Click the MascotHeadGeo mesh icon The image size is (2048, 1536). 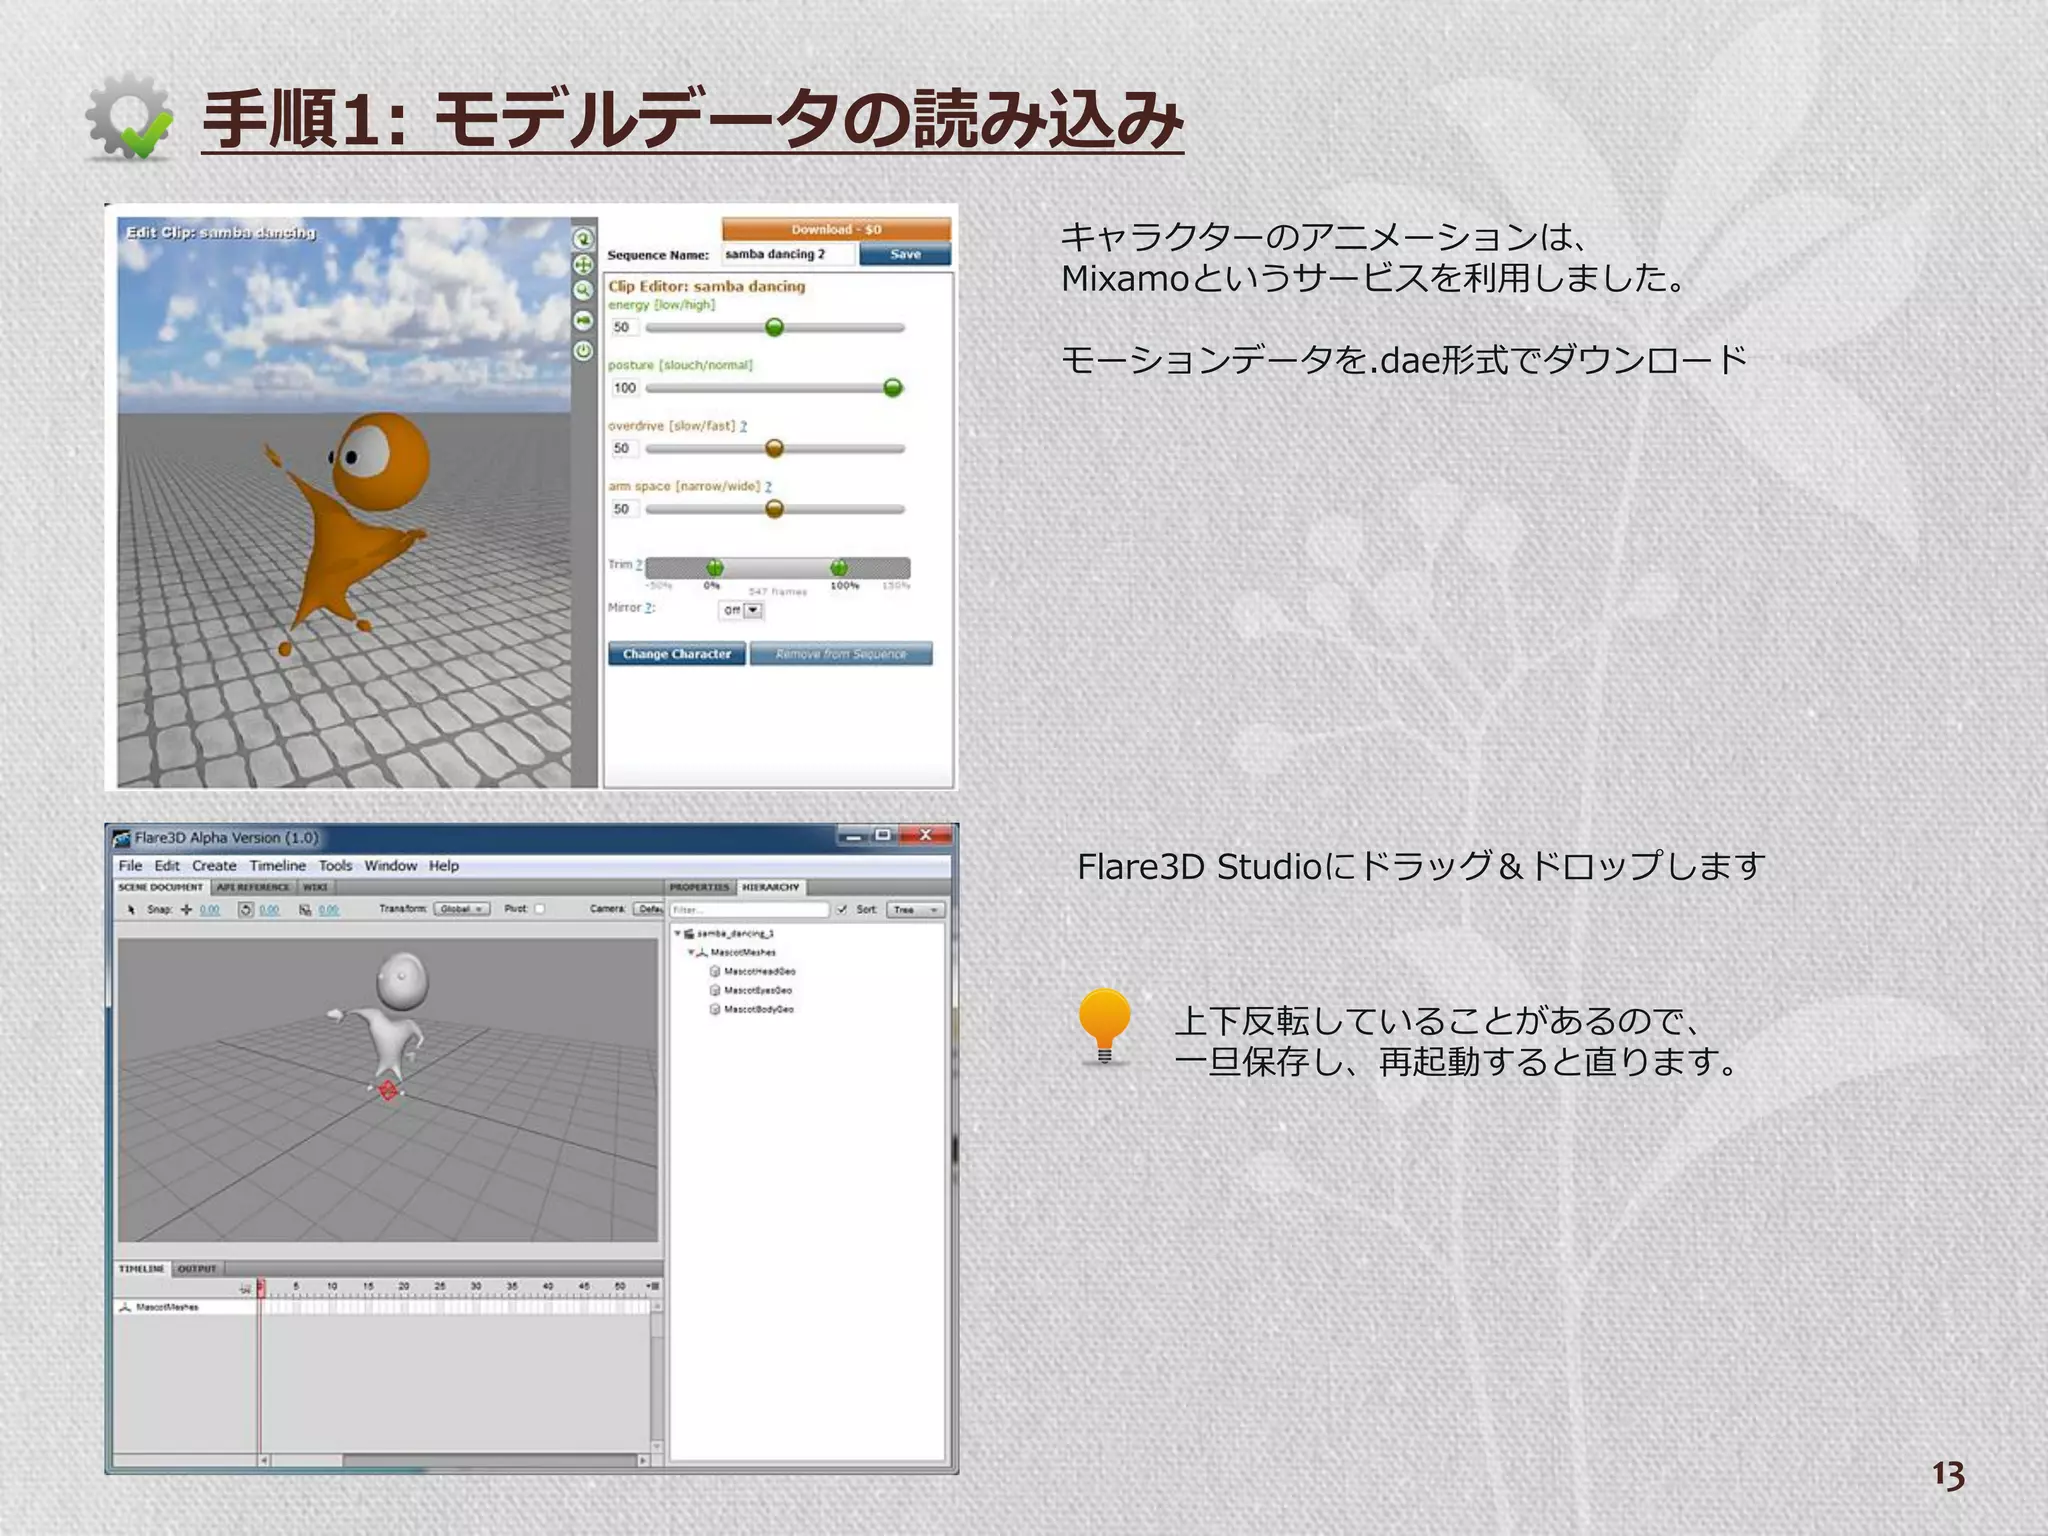(715, 971)
